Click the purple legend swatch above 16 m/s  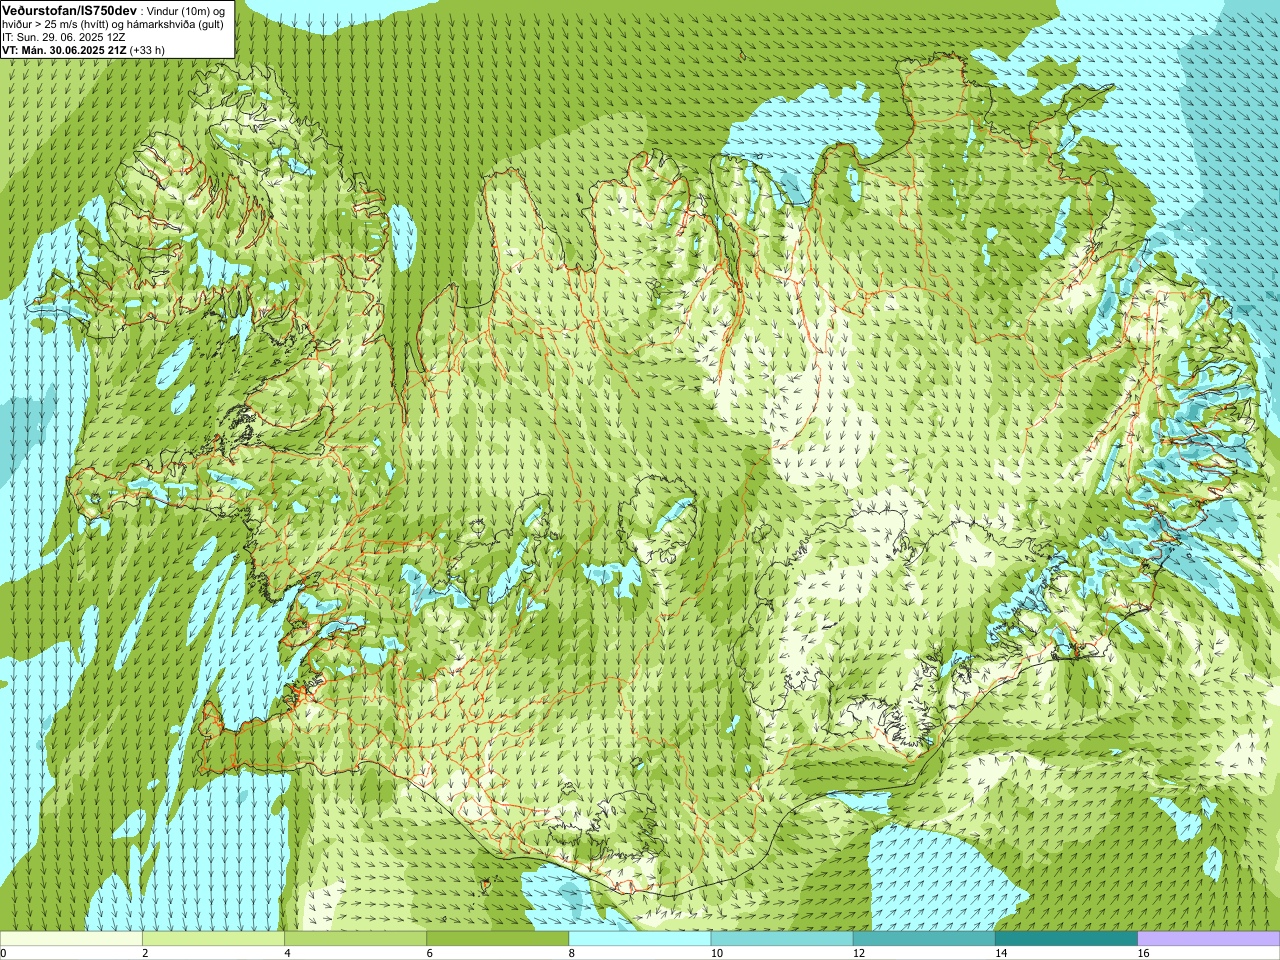(1209, 939)
